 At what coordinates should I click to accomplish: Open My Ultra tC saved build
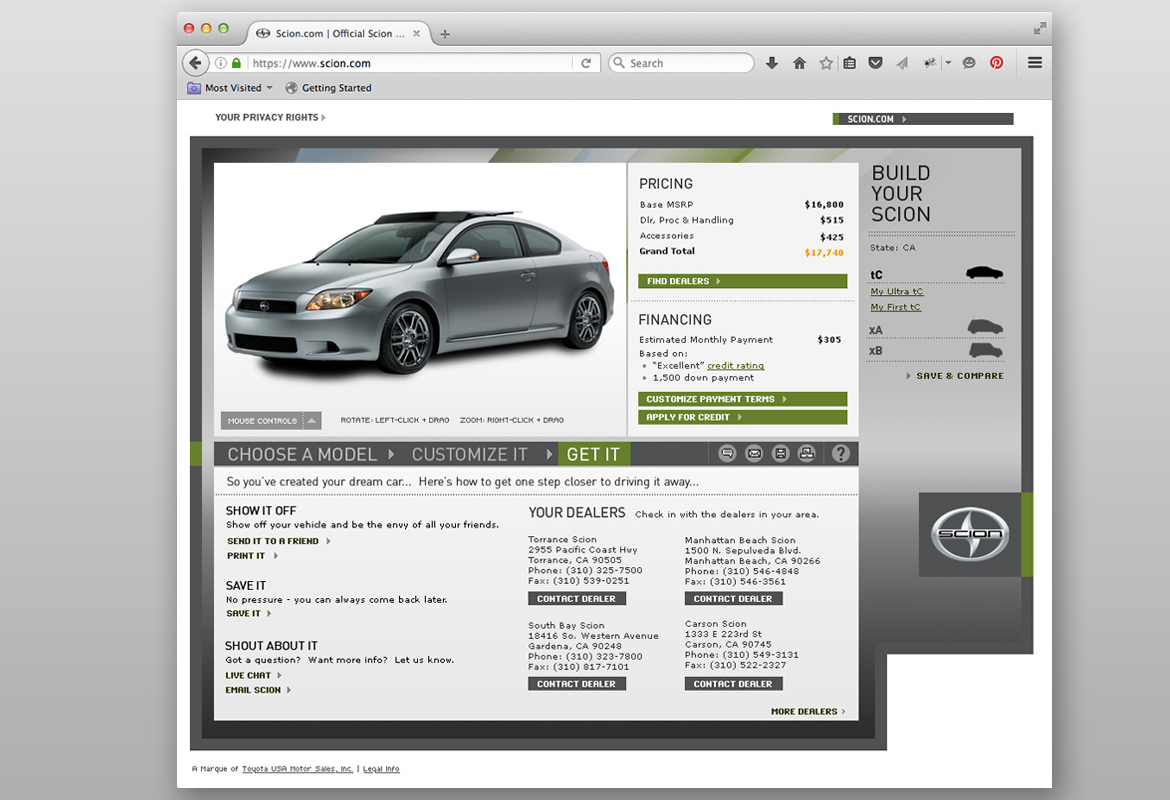[x=897, y=292]
